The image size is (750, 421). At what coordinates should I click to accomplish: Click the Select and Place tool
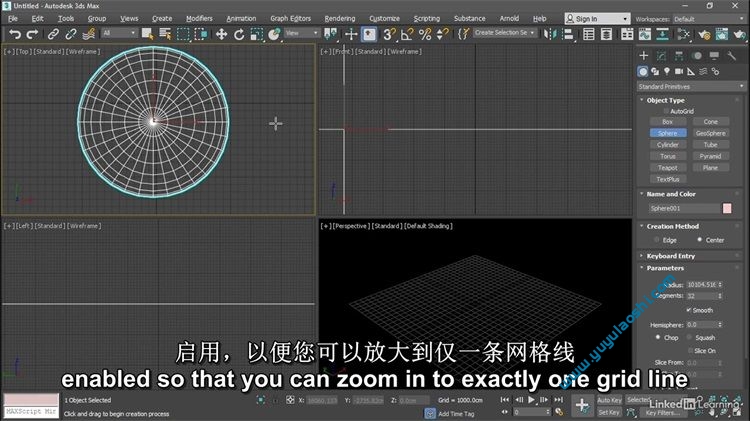[x=274, y=34]
